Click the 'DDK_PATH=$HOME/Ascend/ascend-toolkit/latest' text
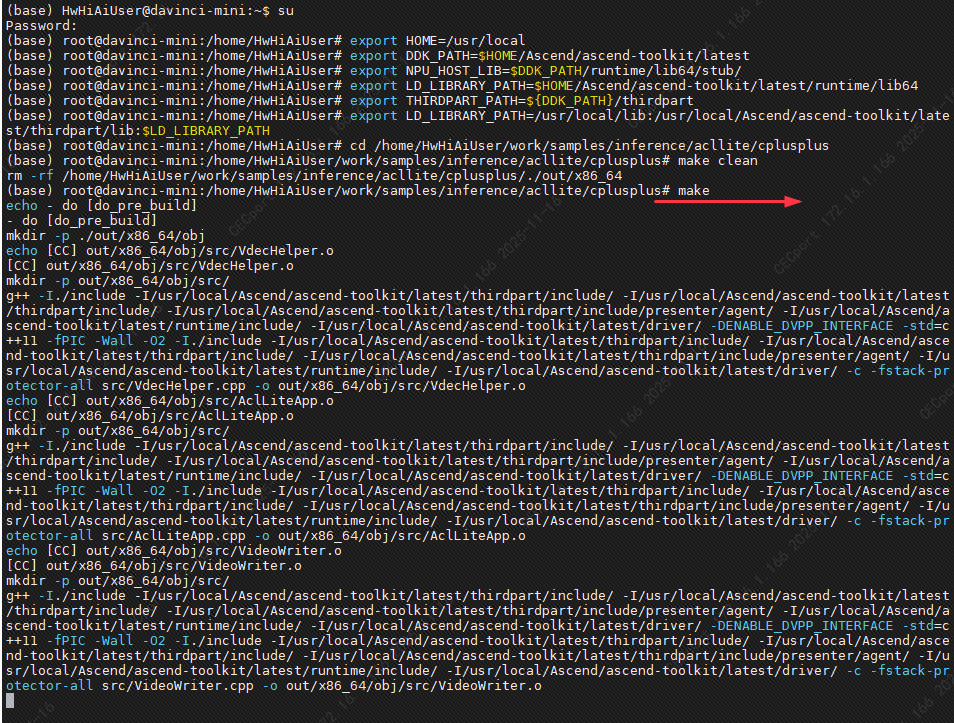The width and height of the screenshot is (954, 723). [x=577, y=55]
